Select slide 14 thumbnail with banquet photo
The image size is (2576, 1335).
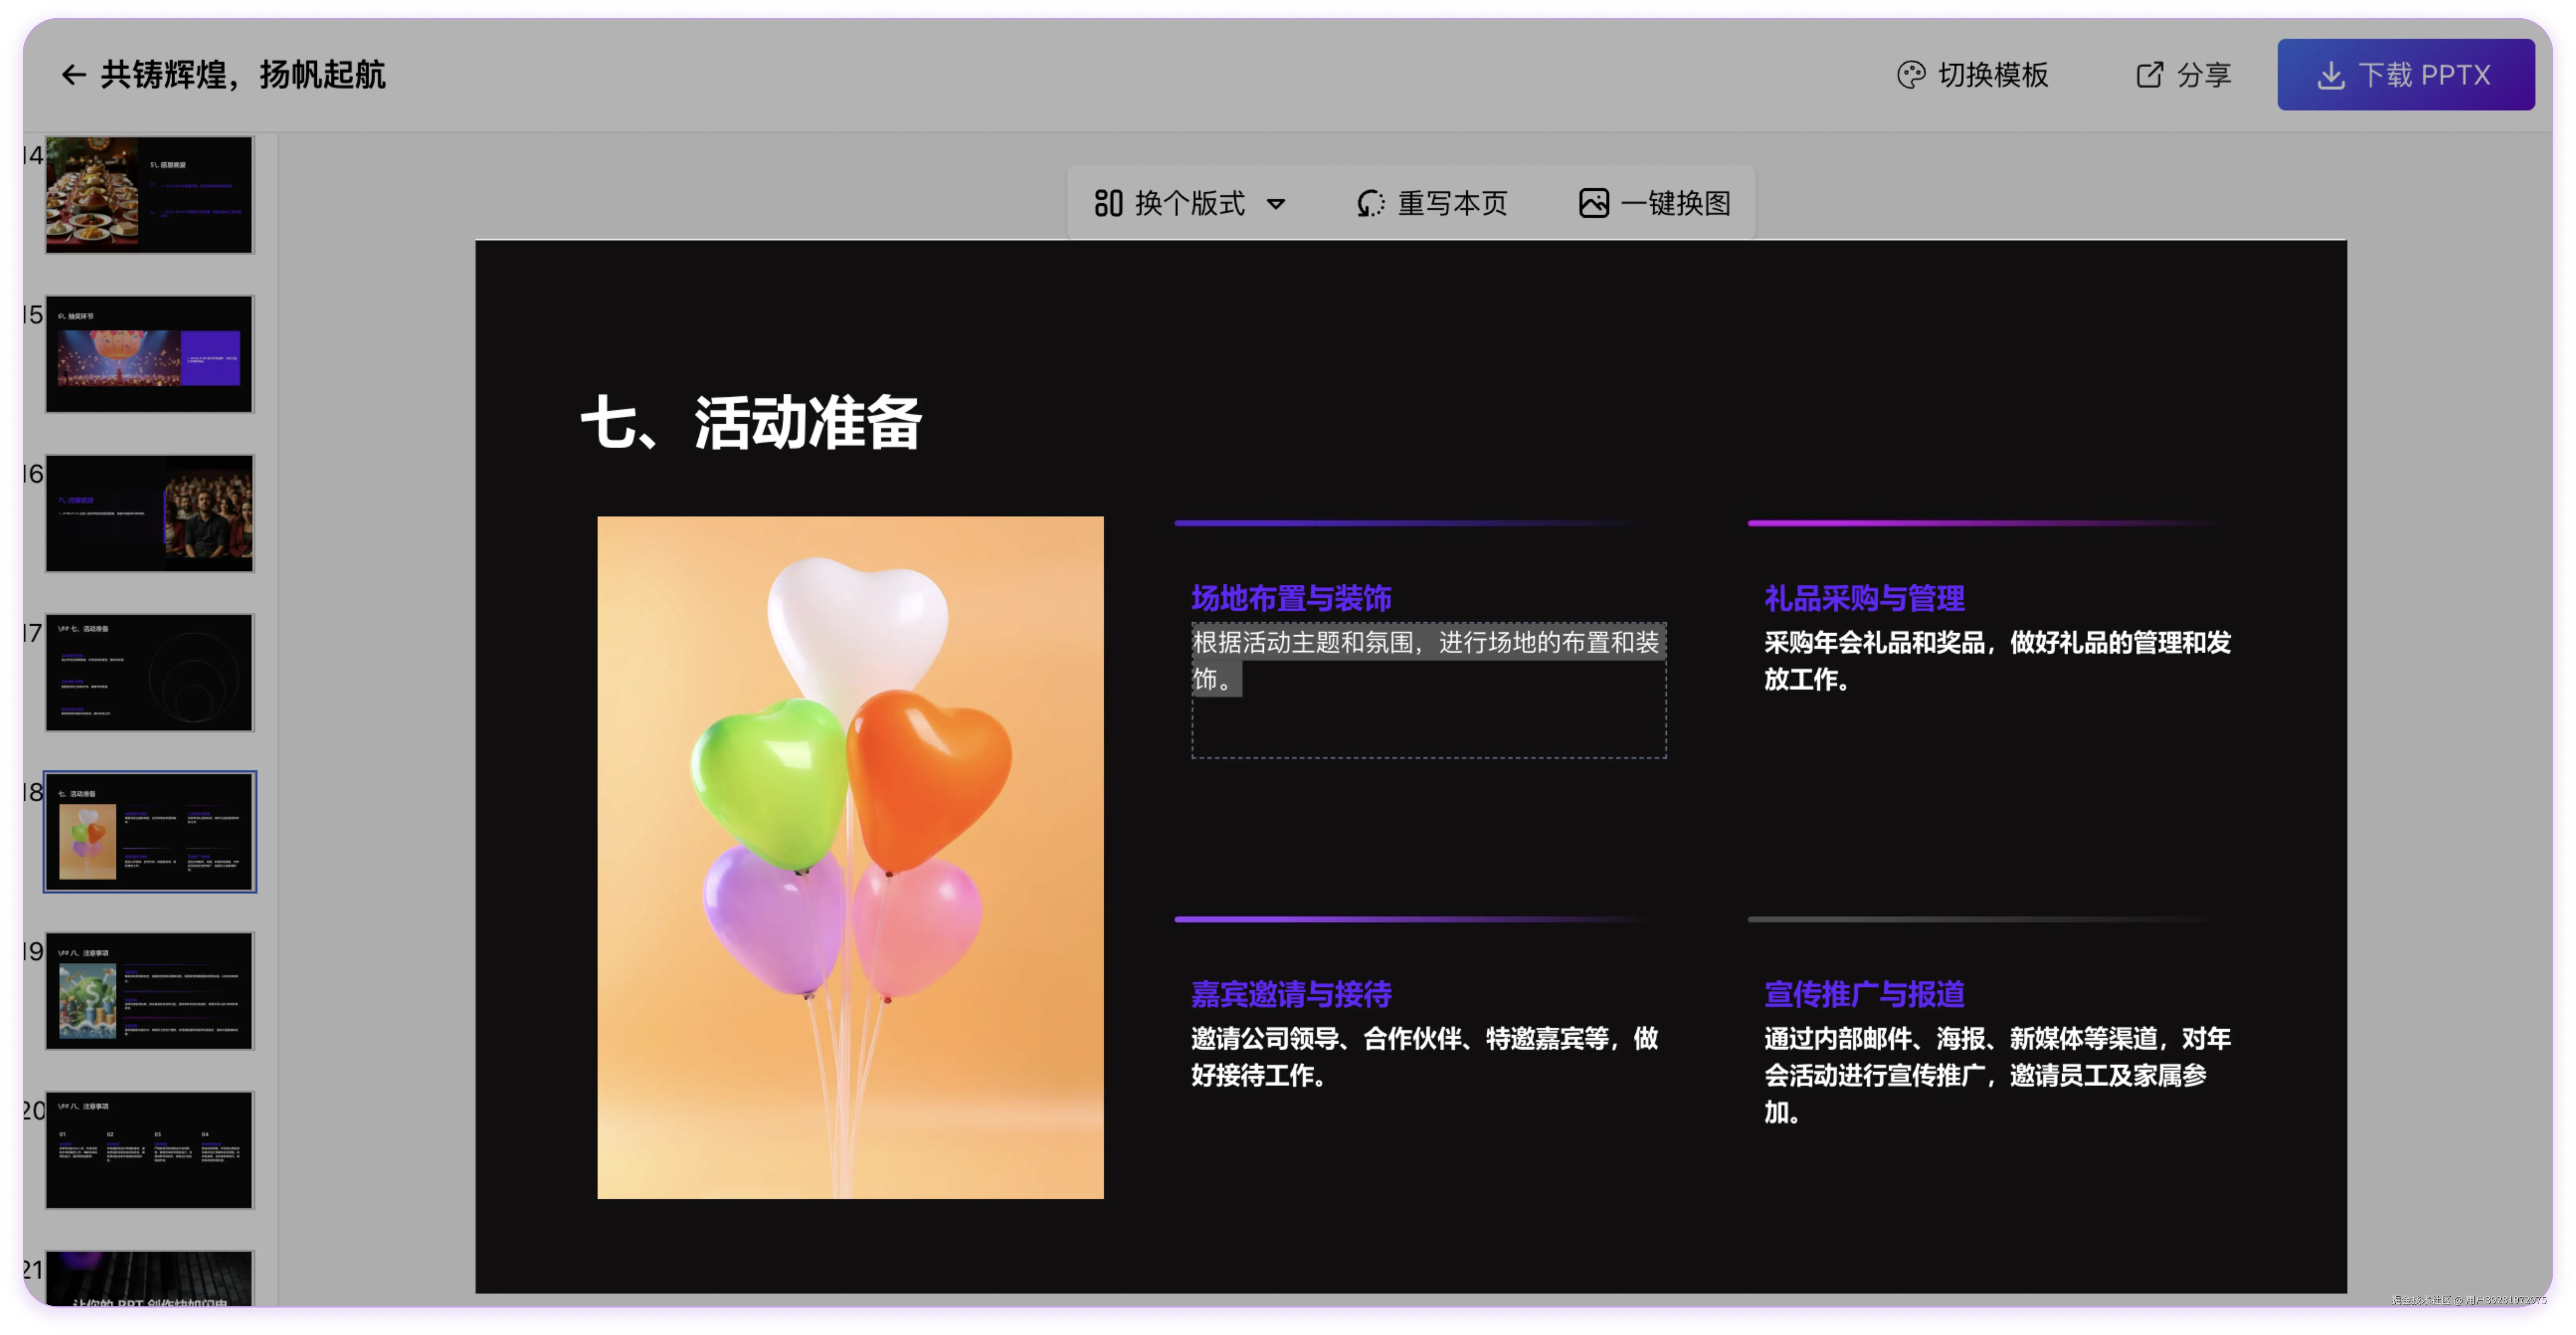click(x=150, y=195)
